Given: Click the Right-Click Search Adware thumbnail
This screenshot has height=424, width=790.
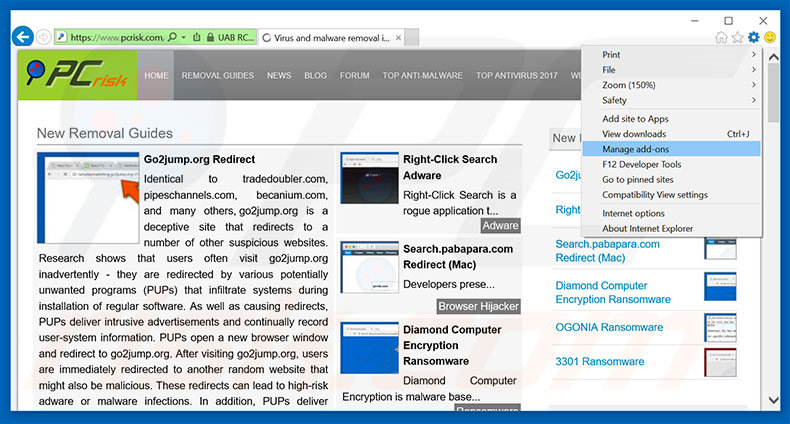Looking at the screenshot, I should coord(369,178).
